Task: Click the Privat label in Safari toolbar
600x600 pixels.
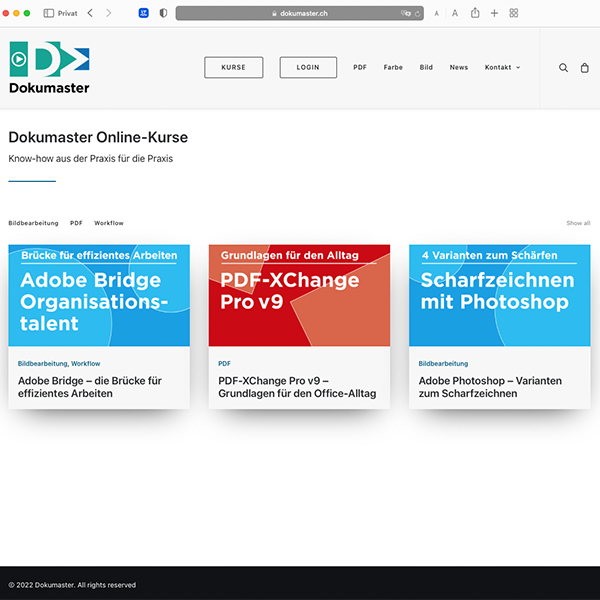Action: [67, 13]
